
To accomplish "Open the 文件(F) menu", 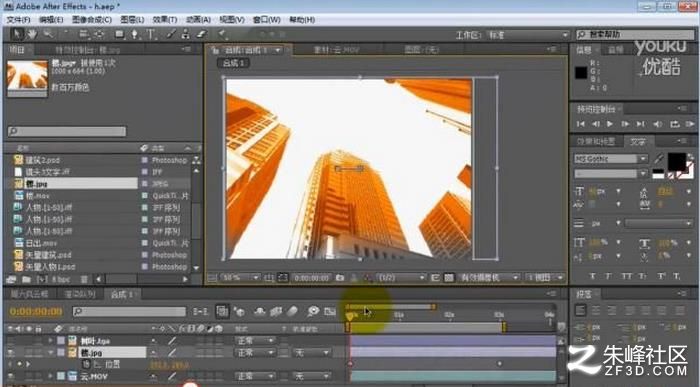I will (x=18, y=20).
